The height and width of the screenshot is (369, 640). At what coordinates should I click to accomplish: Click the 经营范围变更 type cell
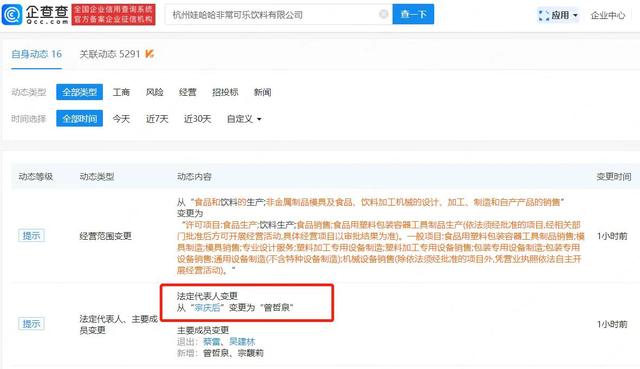click(x=105, y=236)
